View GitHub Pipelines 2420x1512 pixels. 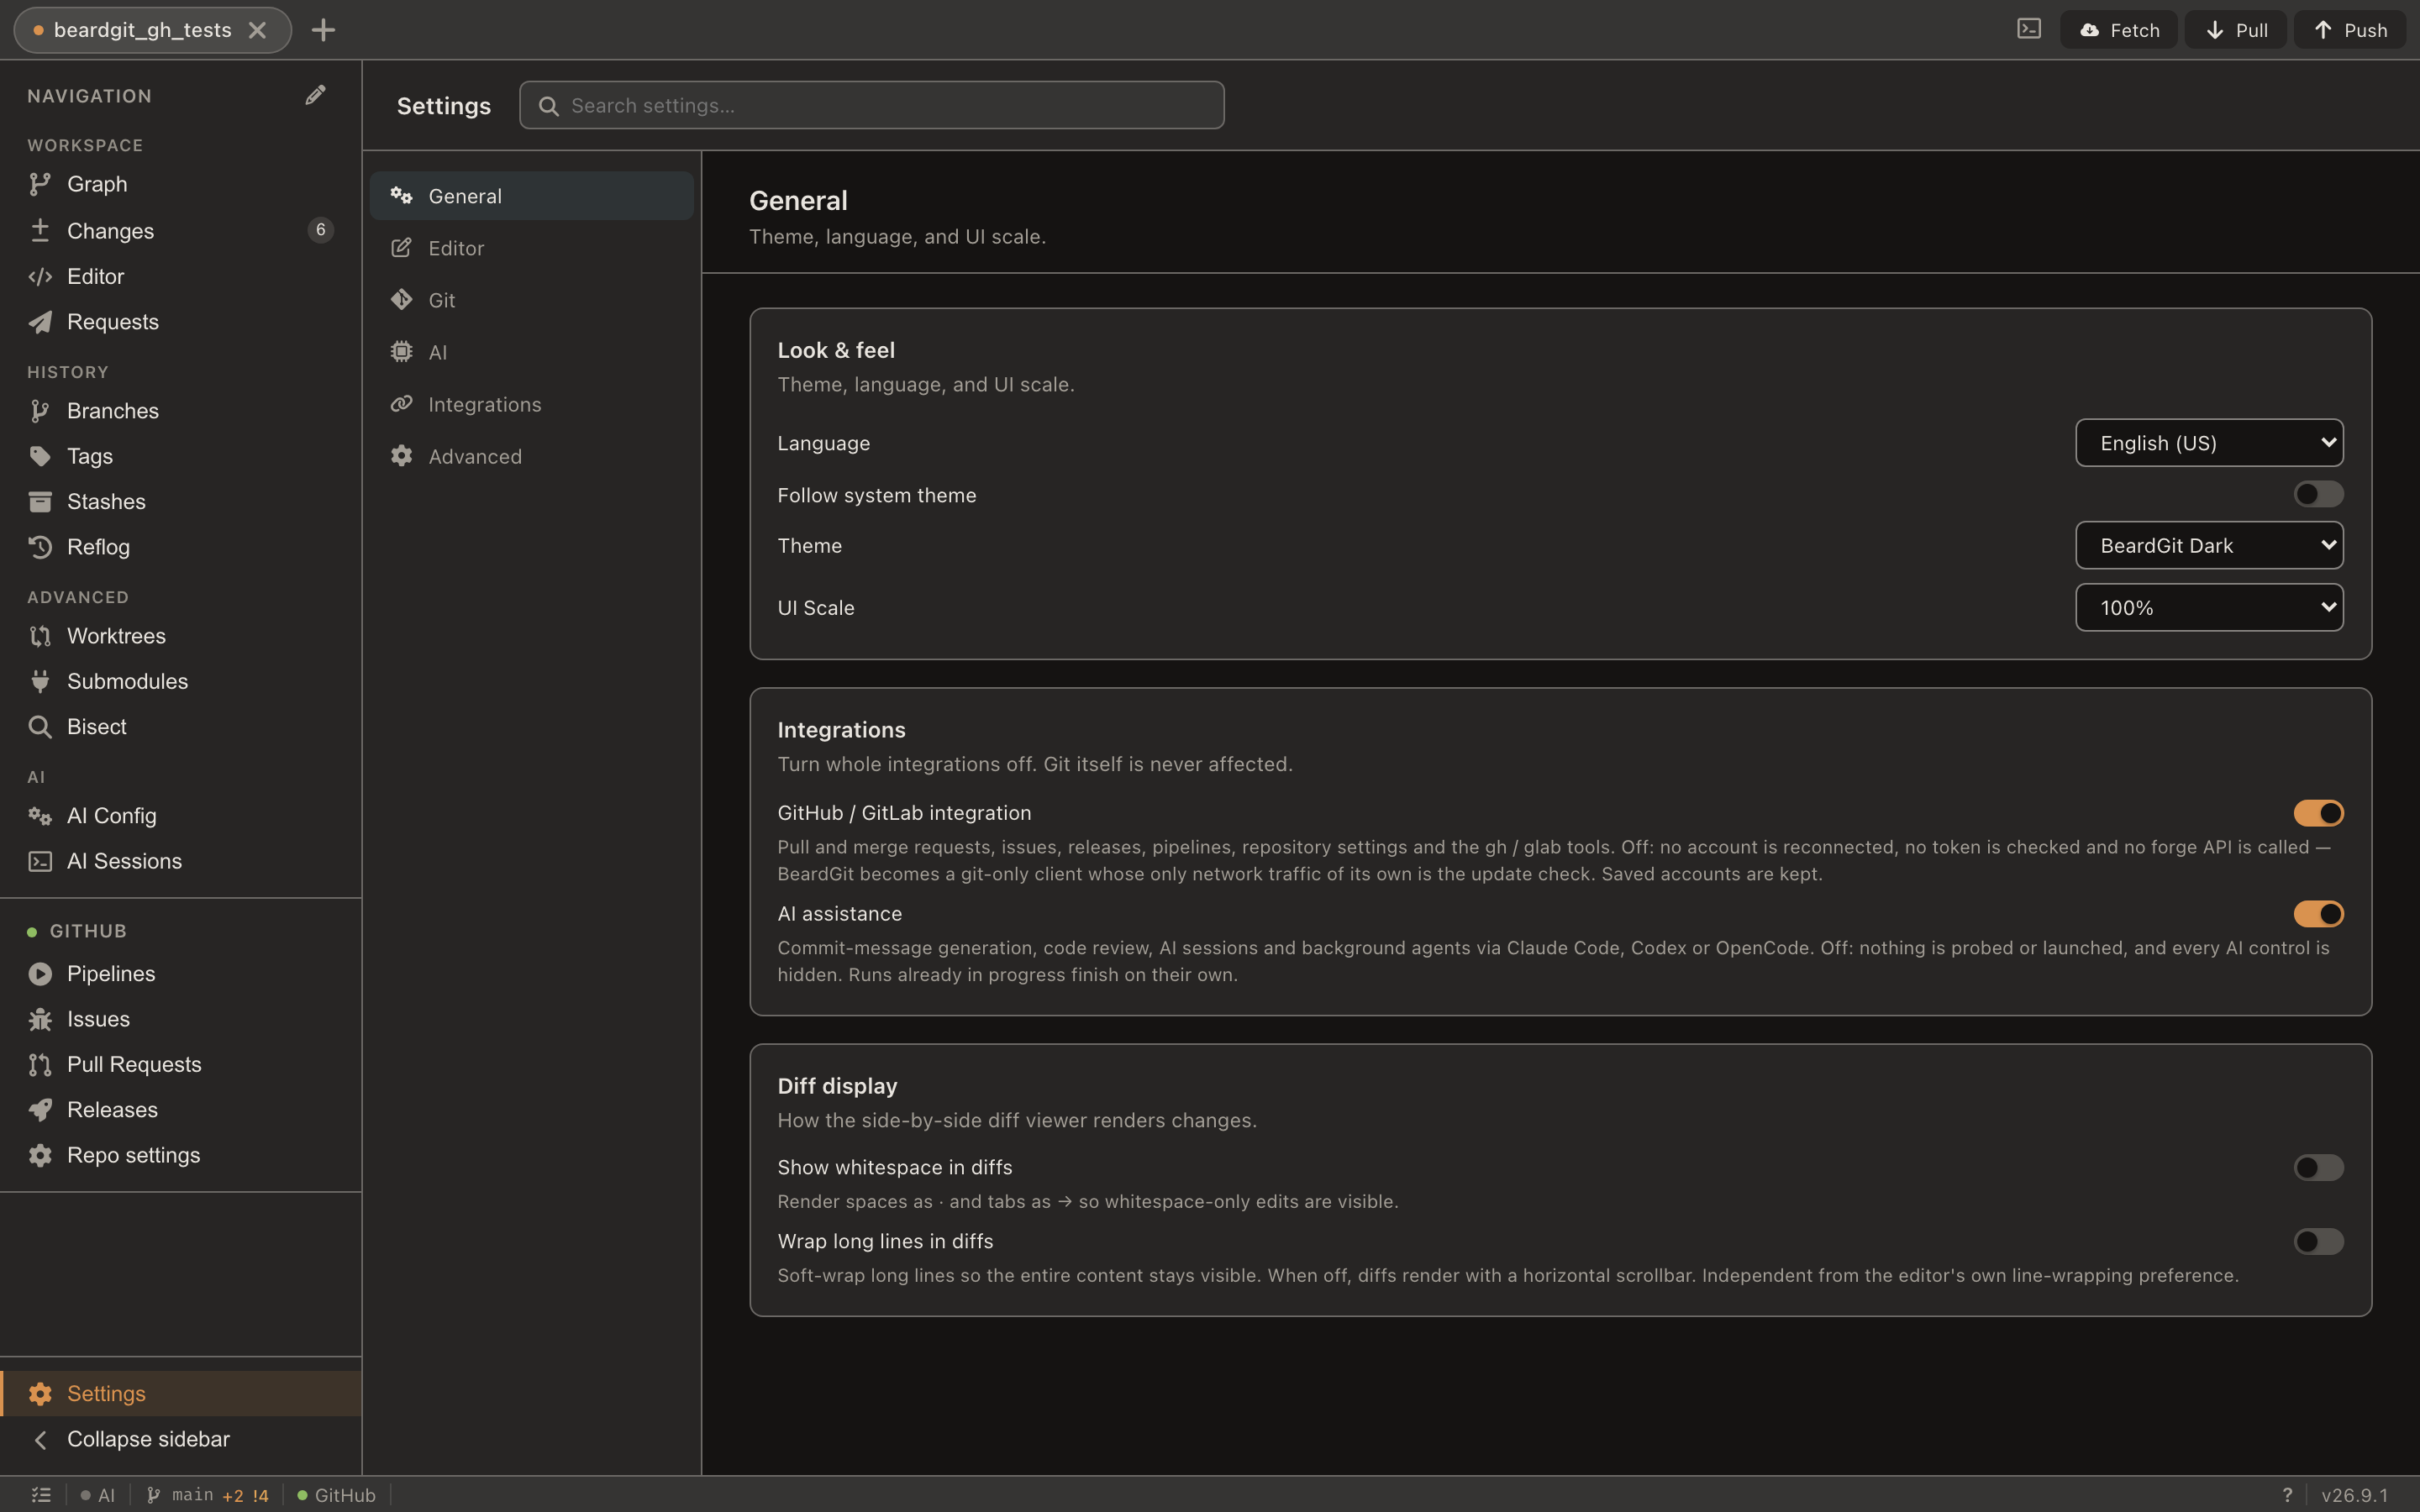click(181, 973)
